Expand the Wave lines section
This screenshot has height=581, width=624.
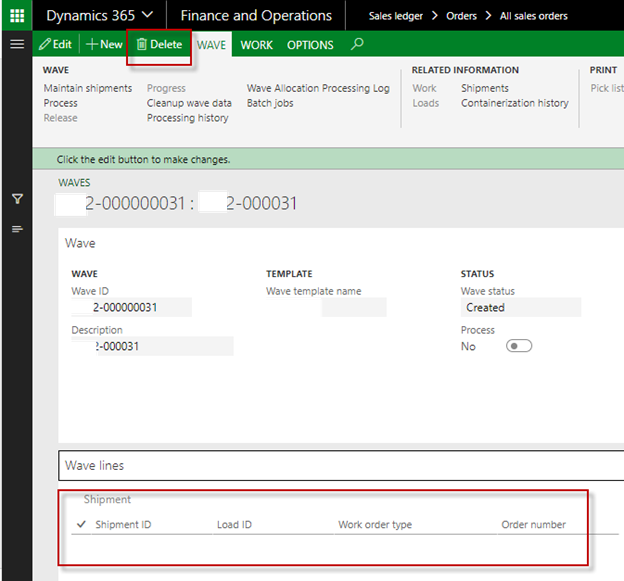tap(341, 466)
